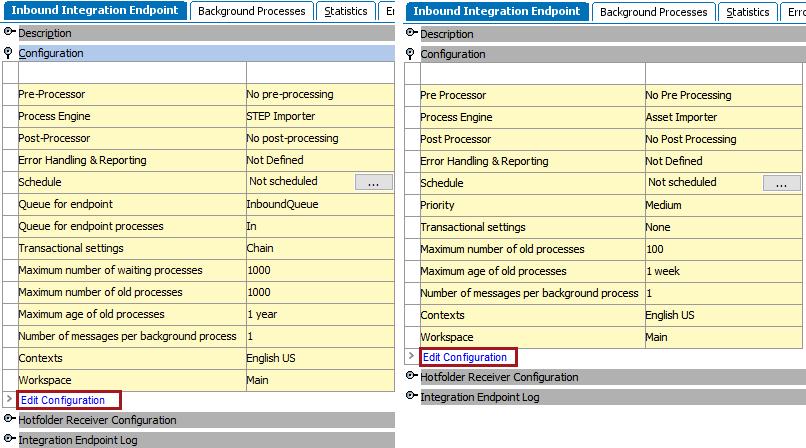This screenshot has width=806, height=448.
Task: Select the STEP Importer process engine value
Action: [x=281, y=116]
